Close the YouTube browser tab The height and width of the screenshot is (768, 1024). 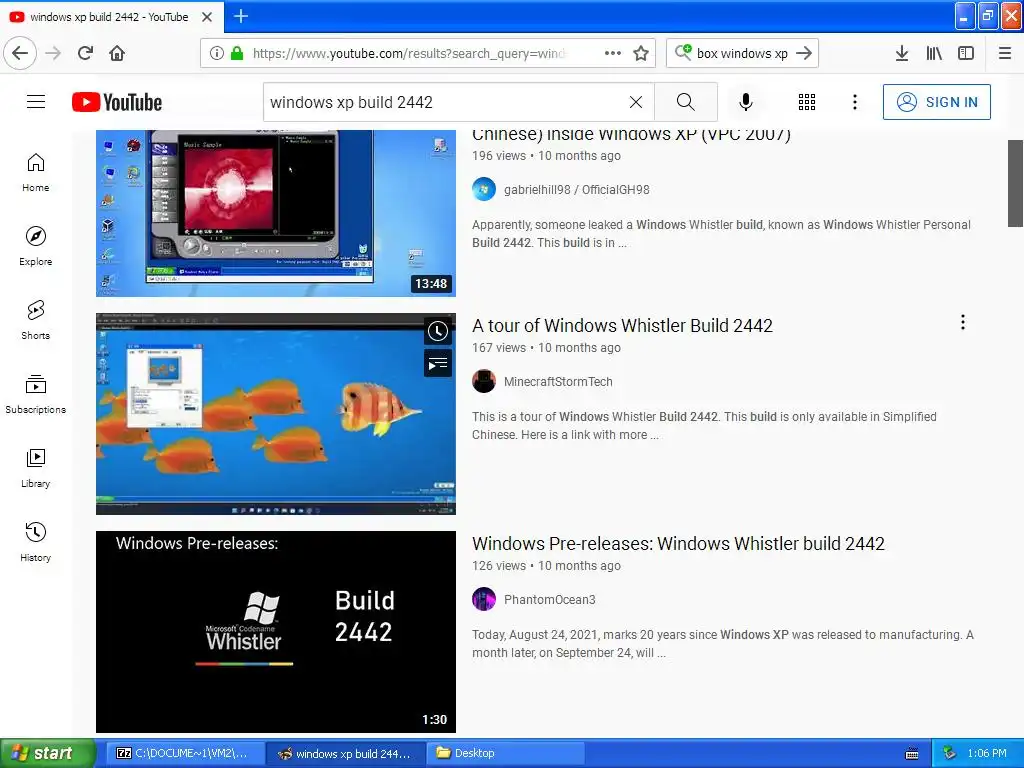pyautogui.click(x=206, y=16)
